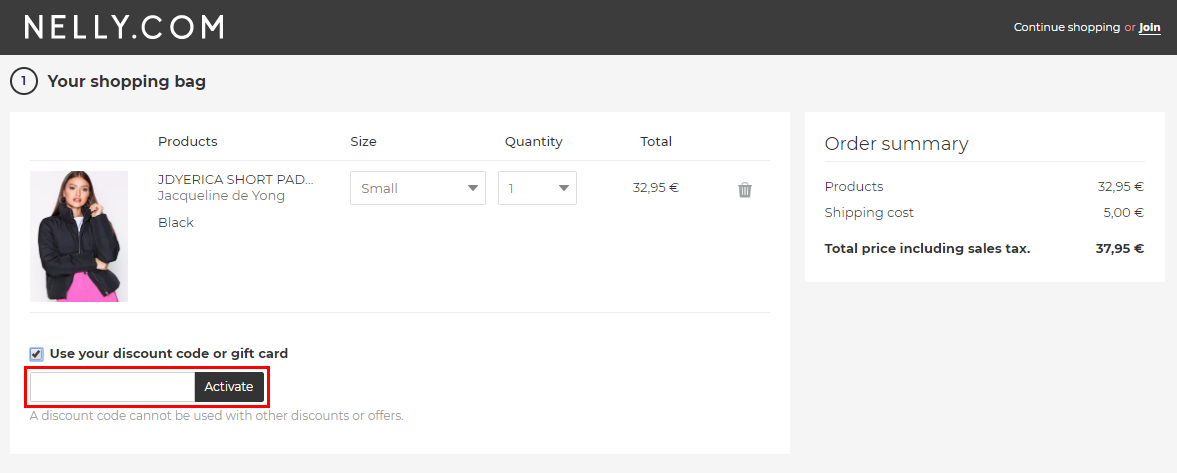Open the black jacket product thumbnail

pyautogui.click(x=79, y=236)
